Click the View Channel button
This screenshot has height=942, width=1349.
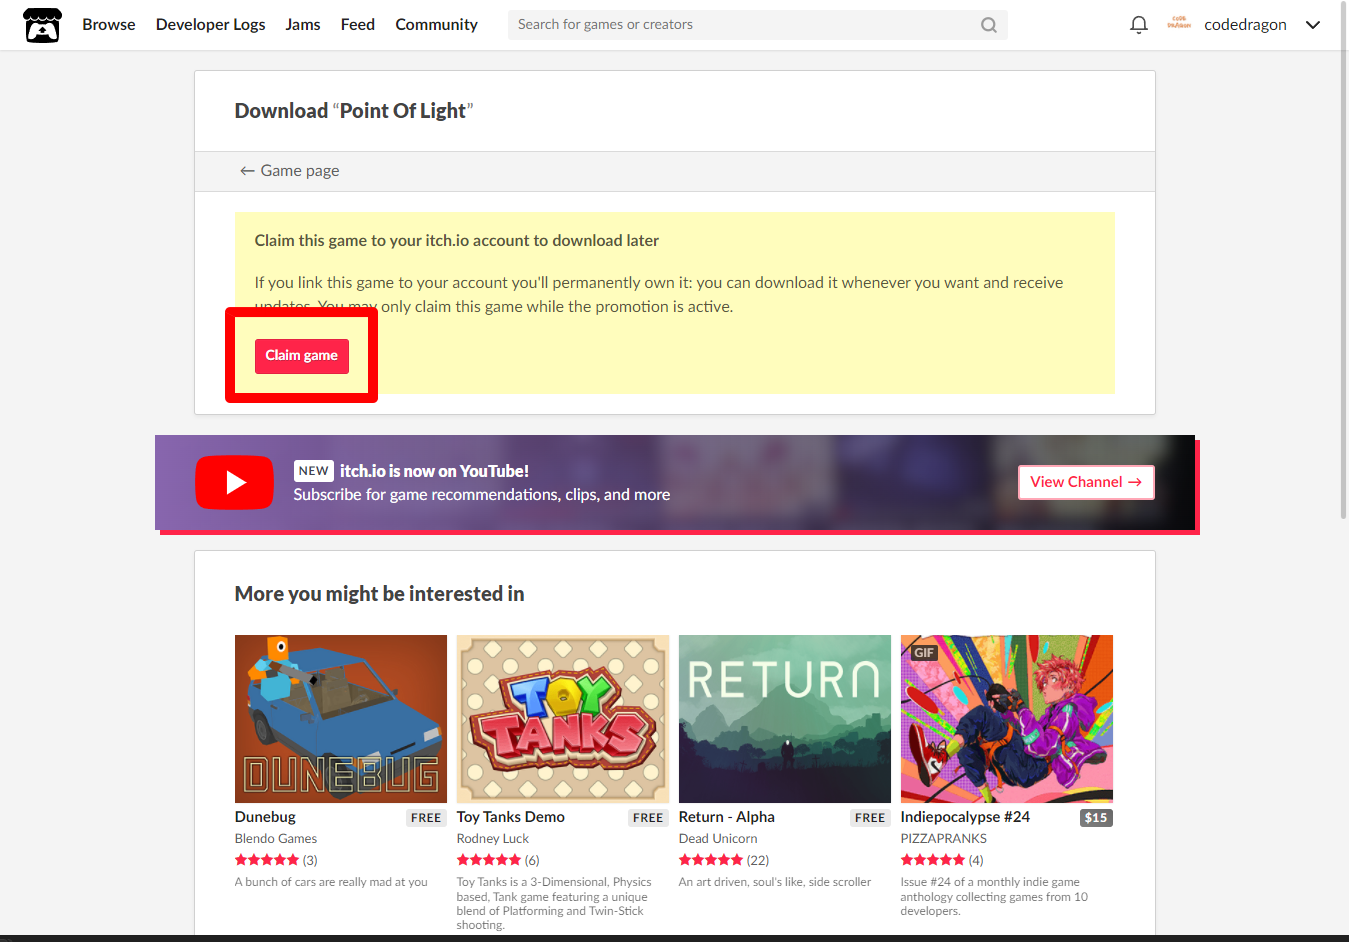[1086, 482]
